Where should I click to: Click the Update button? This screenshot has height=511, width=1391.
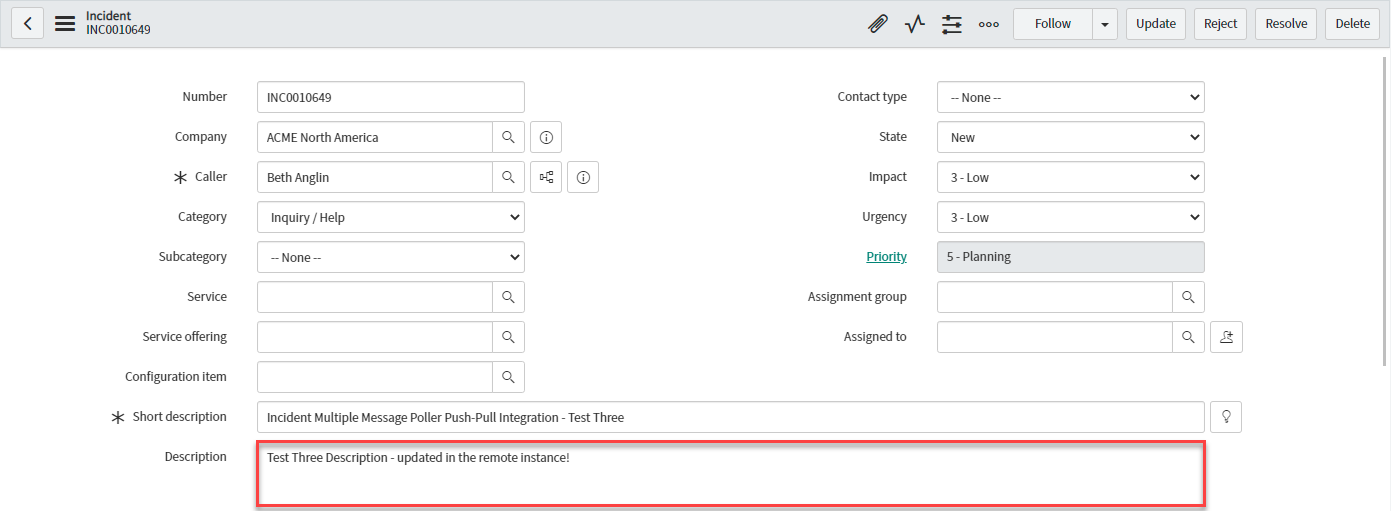[1155, 24]
